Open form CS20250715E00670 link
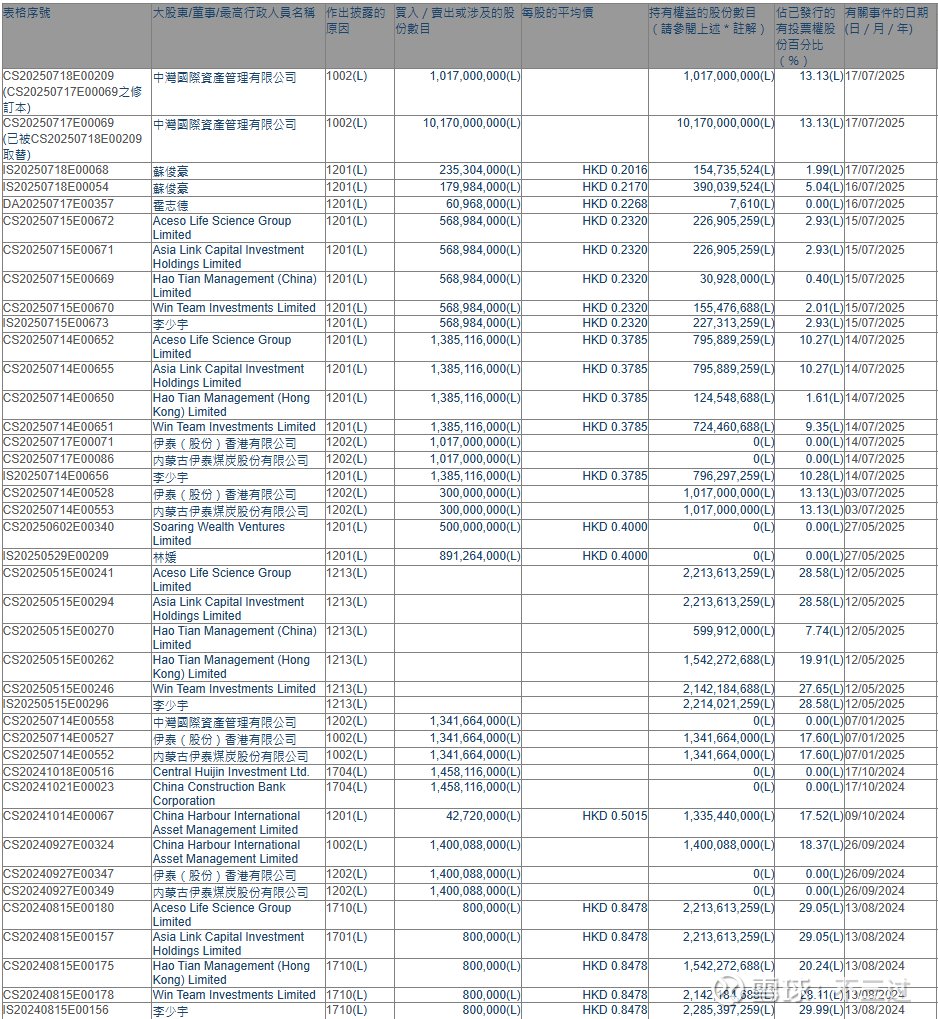Image resolution: width=938 pixels, height=1019 pixels. 59,308
